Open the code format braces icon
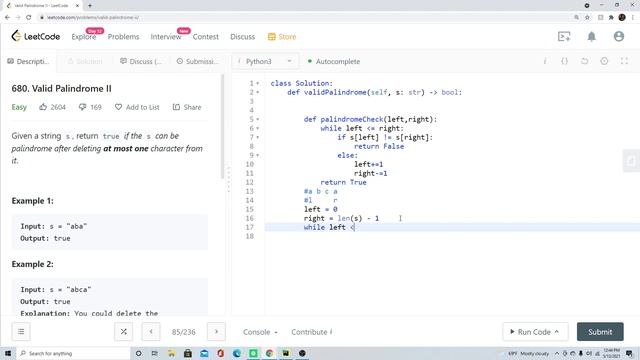The height and width of the screenshot is (360, 640). click(564, 61)
